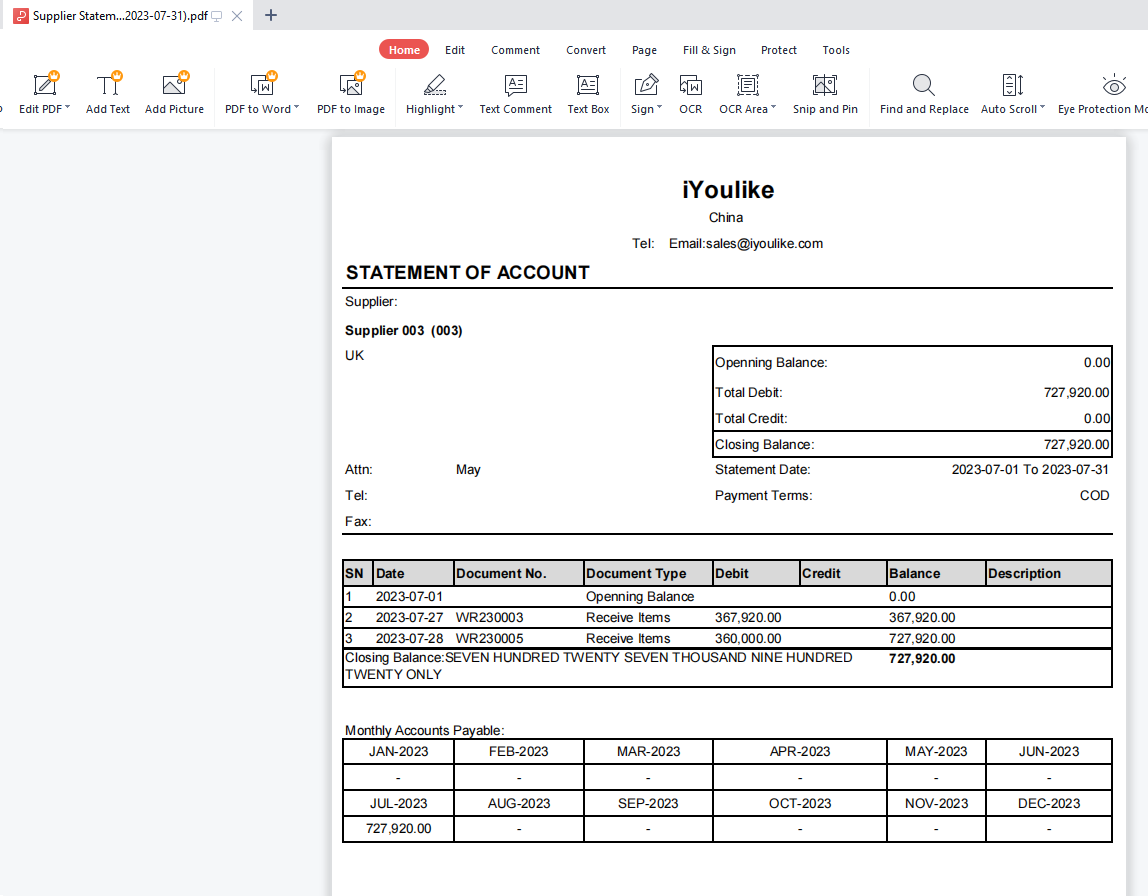The image size is (1148, 896).
Task: Choose the Text Box tool
Action: point(588,86)
